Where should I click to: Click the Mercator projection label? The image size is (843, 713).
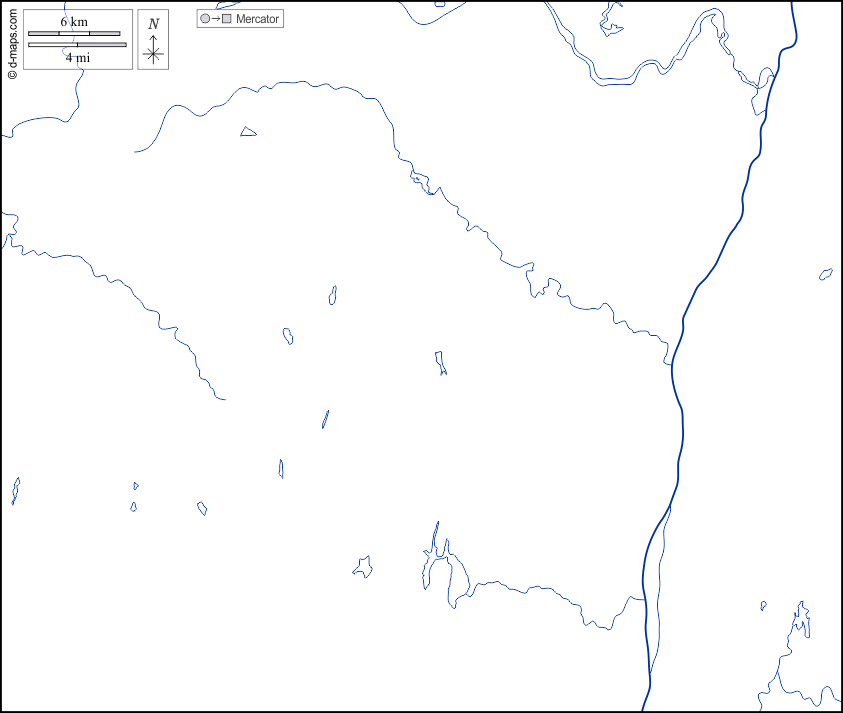pos(258,19)
